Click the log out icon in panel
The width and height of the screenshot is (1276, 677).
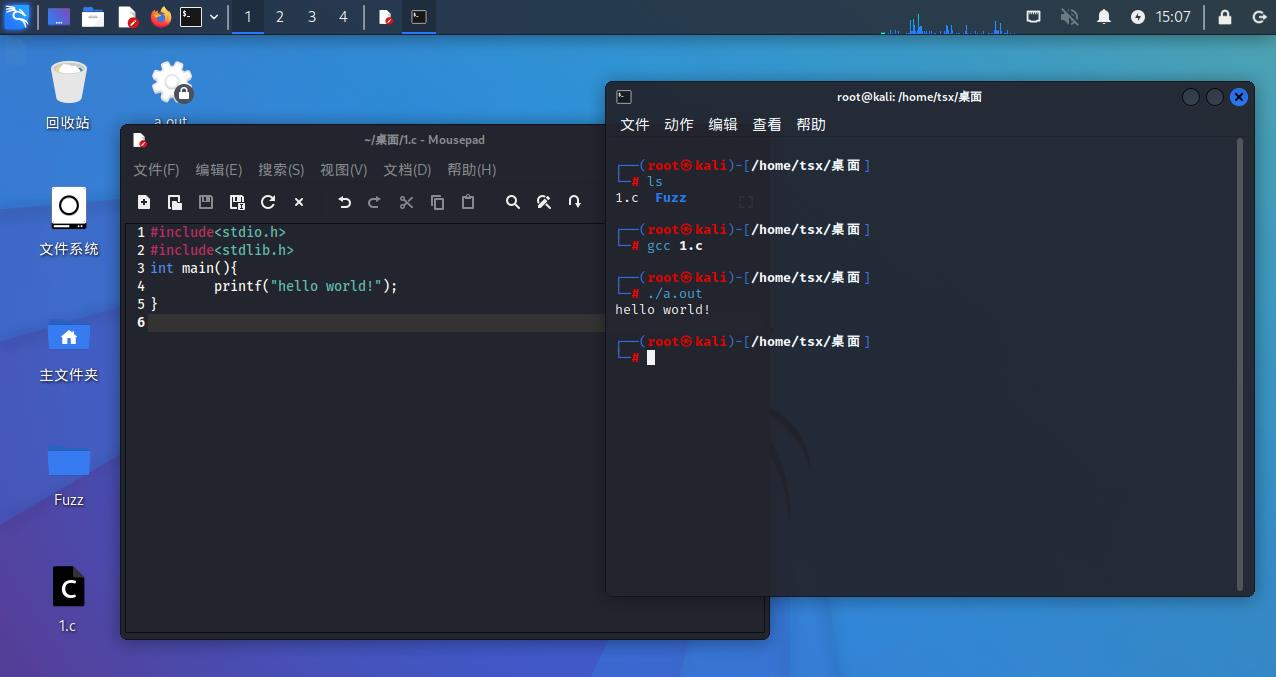pos(1258,17)
